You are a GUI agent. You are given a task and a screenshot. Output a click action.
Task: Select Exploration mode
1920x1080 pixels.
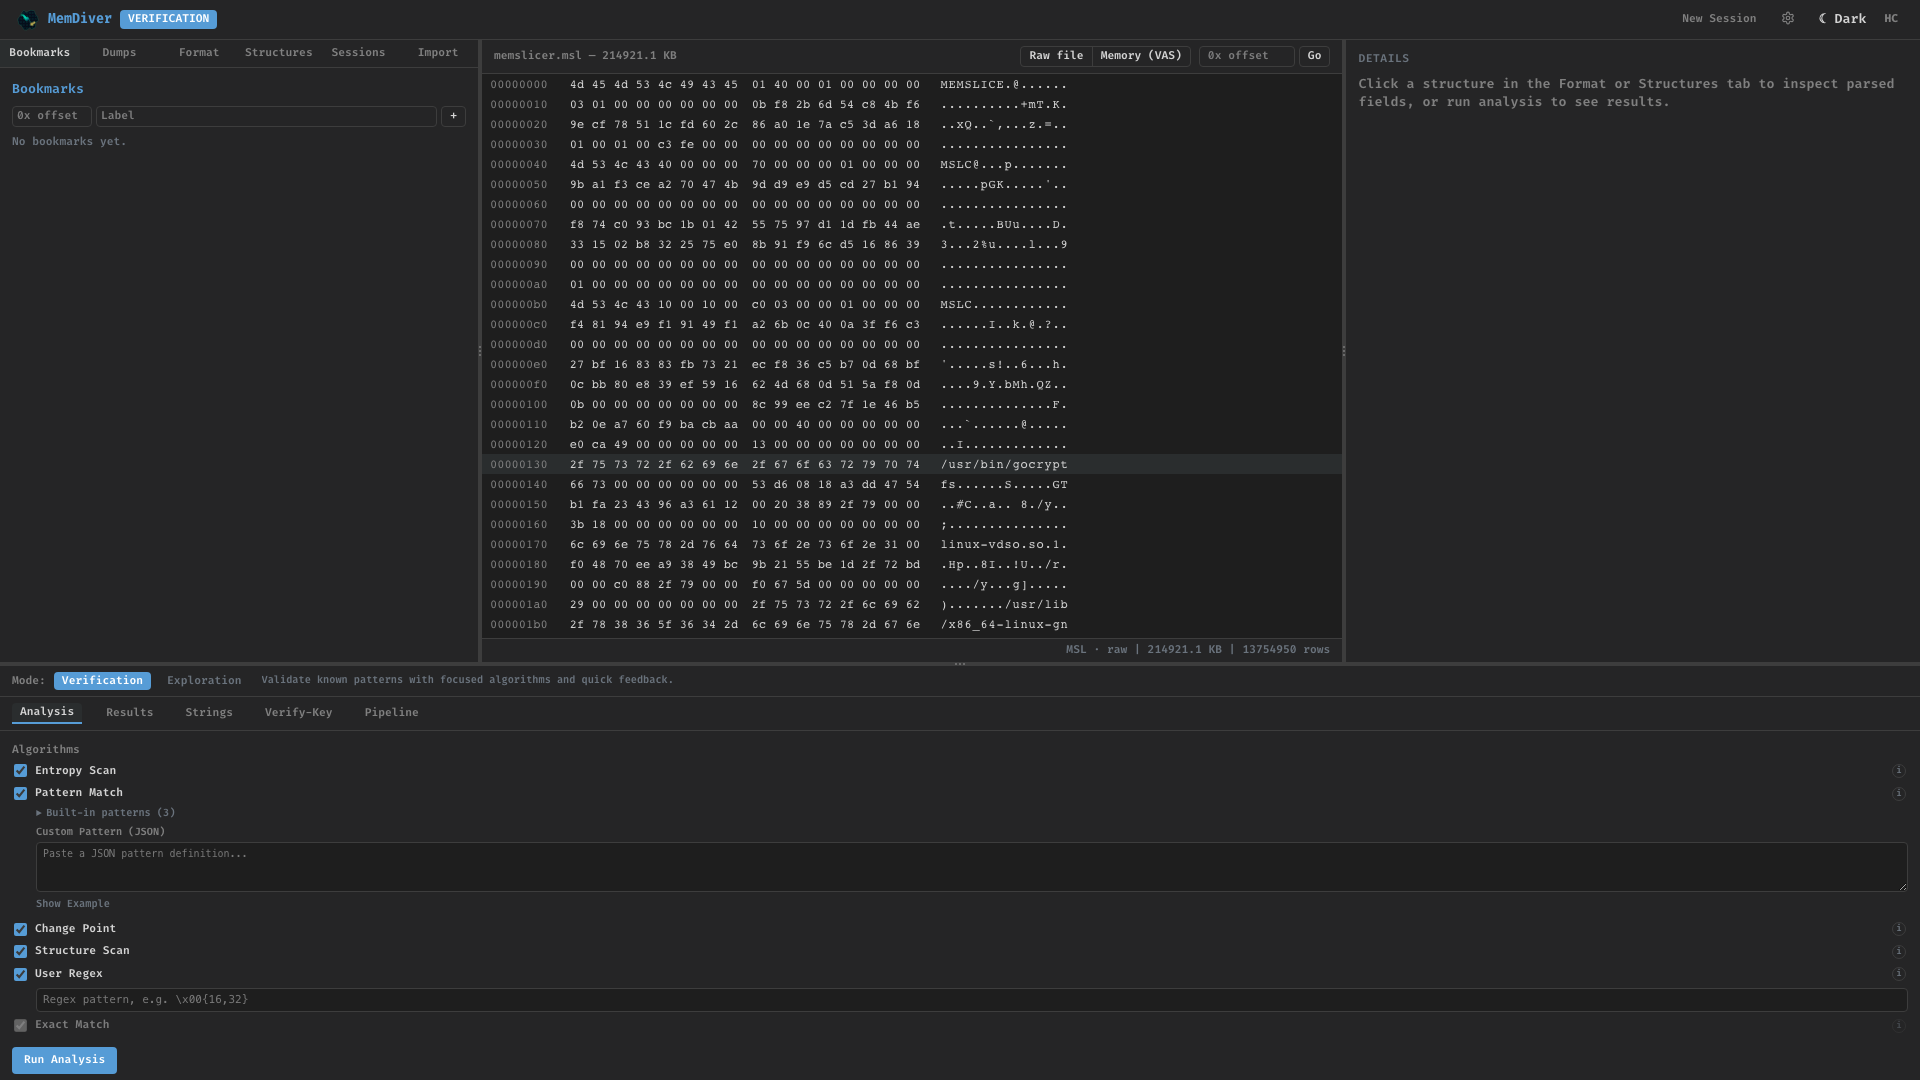click(x=204, y=681)
